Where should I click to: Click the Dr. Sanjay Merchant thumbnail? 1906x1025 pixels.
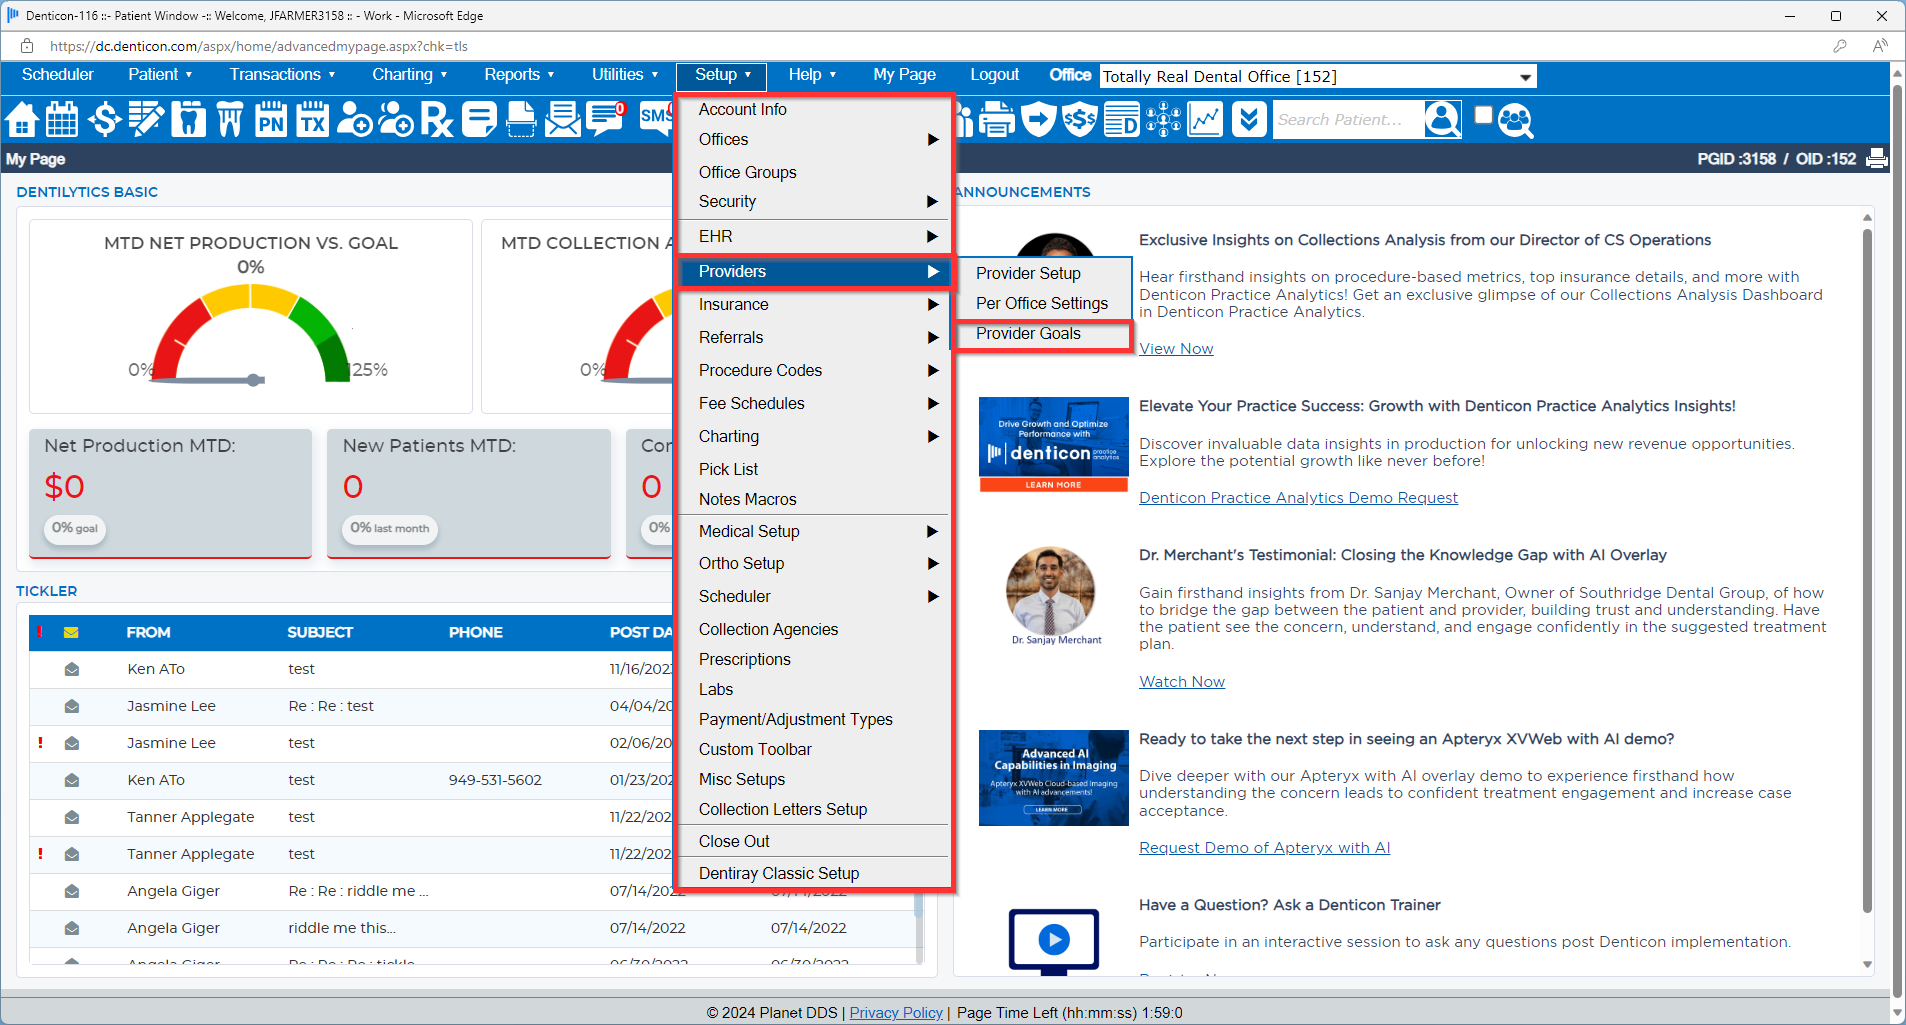[1052, 596]
